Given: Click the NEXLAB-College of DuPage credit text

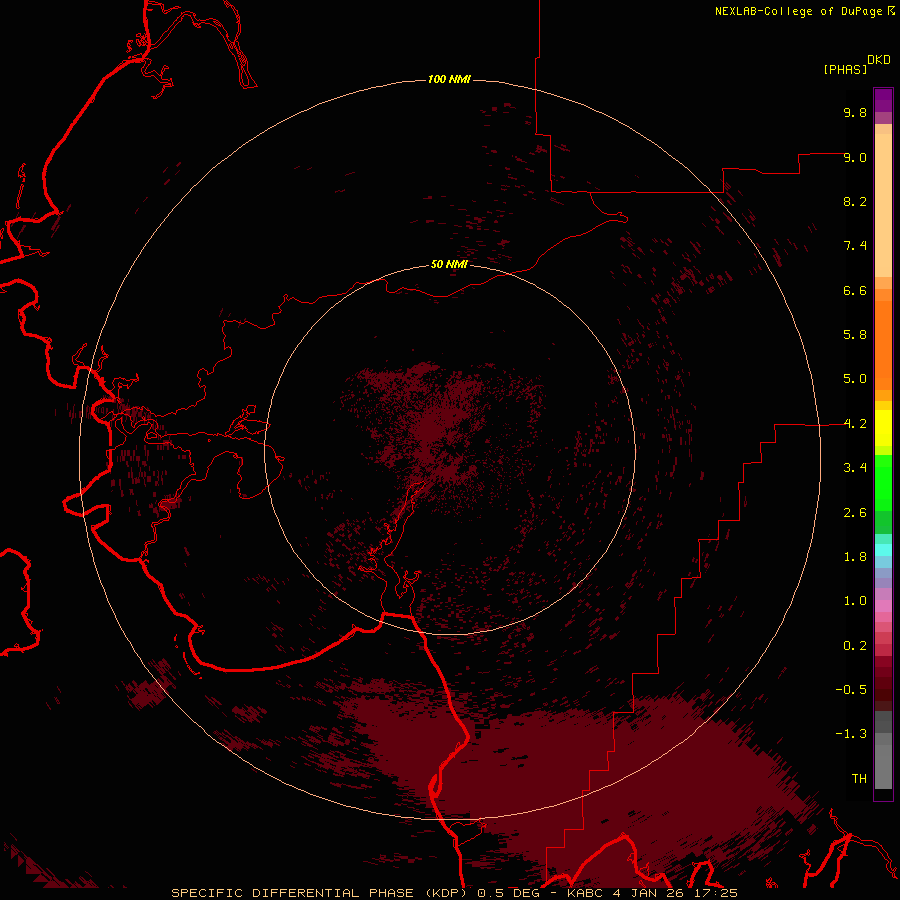Looking at the screenshot, I should pyautogui.click(x=800, y=11).
